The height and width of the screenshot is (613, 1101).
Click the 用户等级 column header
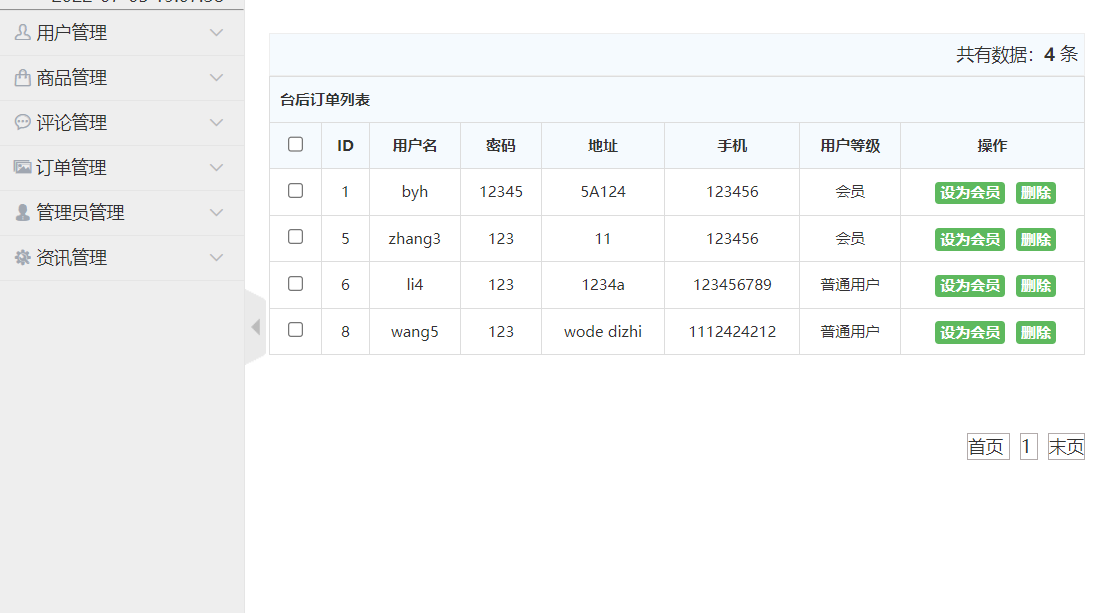coord(850,145)
